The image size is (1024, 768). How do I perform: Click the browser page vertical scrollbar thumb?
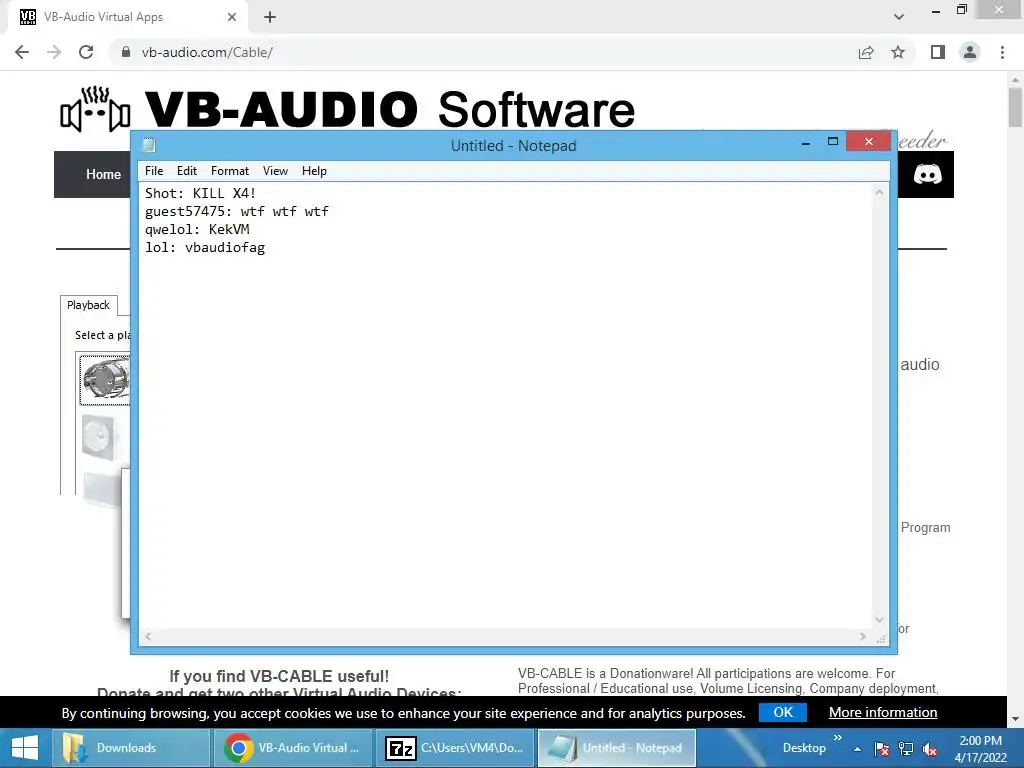pos(1016,108)
